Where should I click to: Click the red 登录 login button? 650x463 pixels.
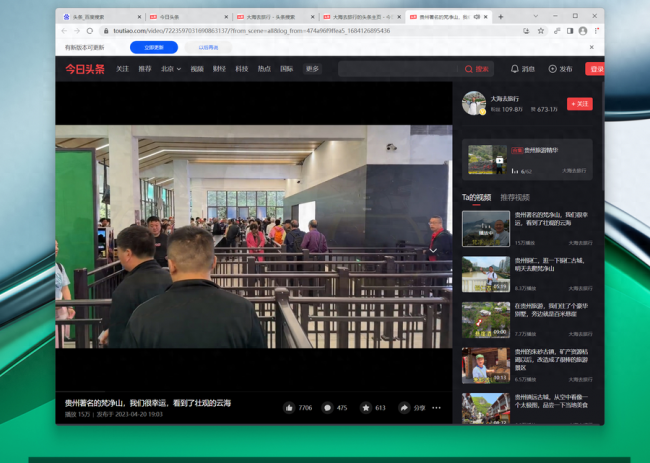pos(595,69)
